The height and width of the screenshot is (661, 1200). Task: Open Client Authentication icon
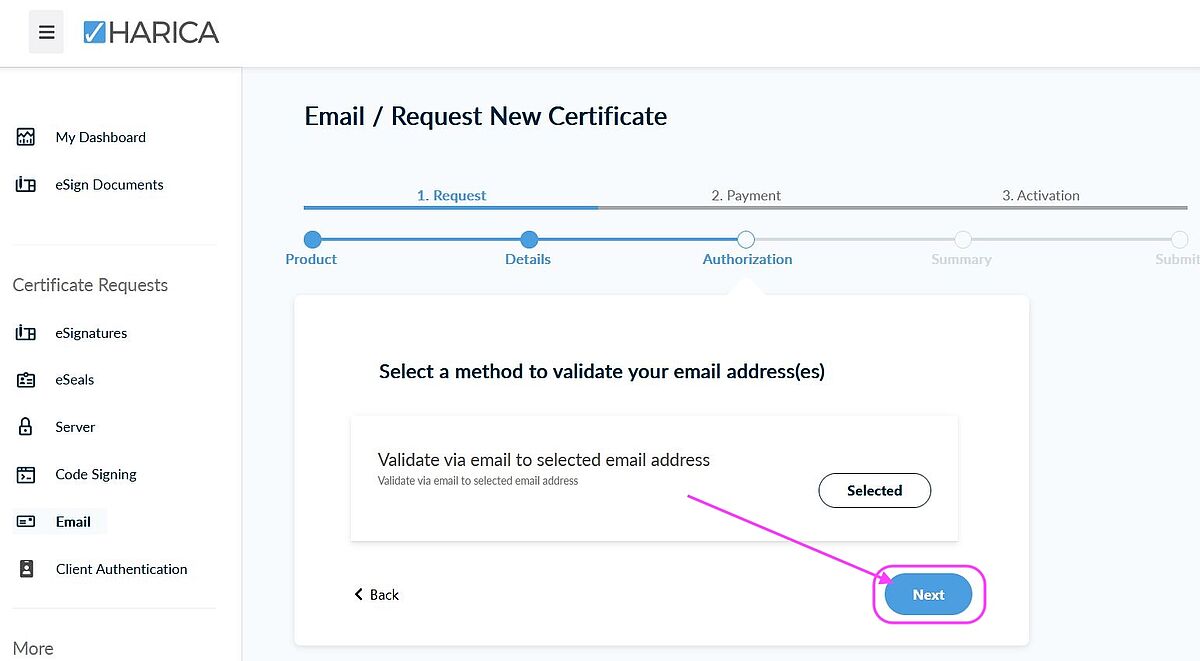point(26,569)
